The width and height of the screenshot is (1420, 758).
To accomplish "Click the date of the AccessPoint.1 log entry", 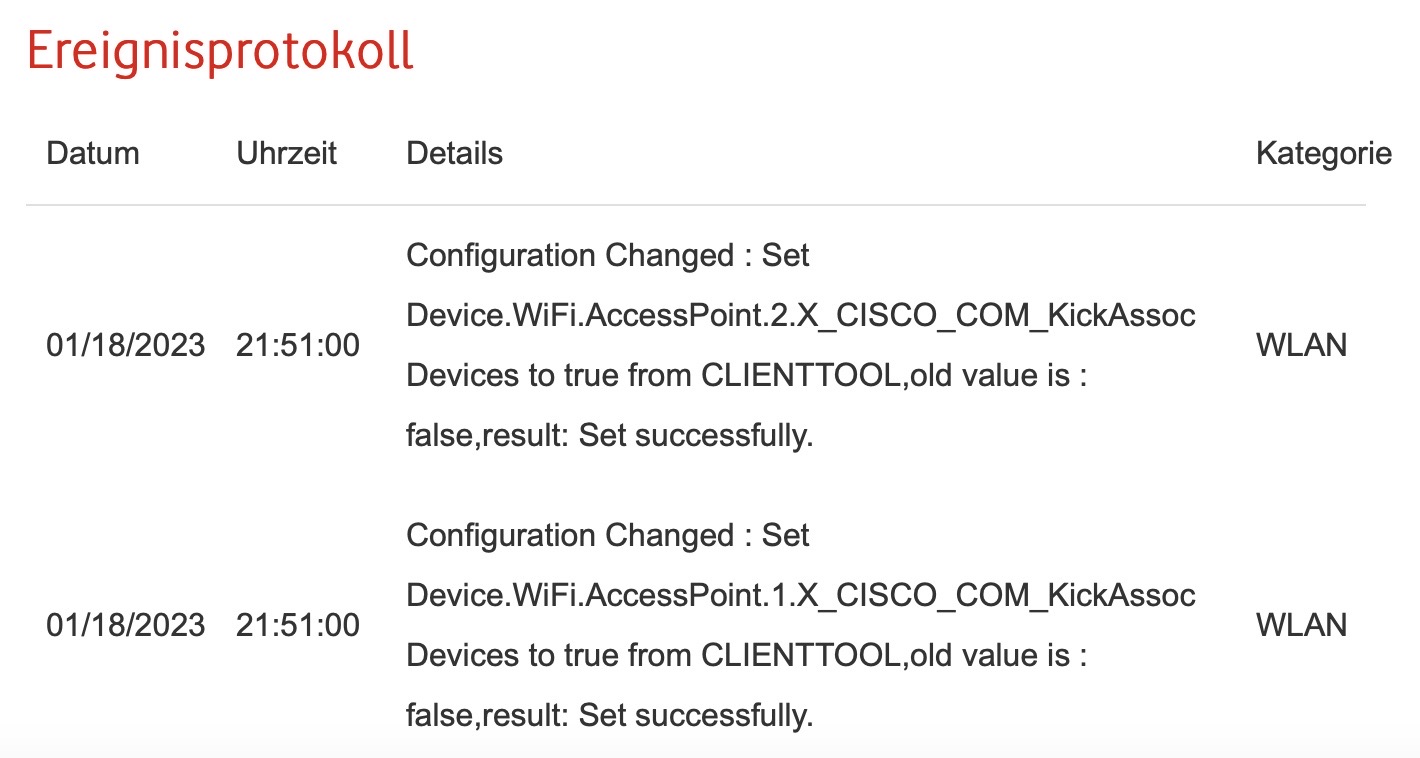I will [126, 626].
